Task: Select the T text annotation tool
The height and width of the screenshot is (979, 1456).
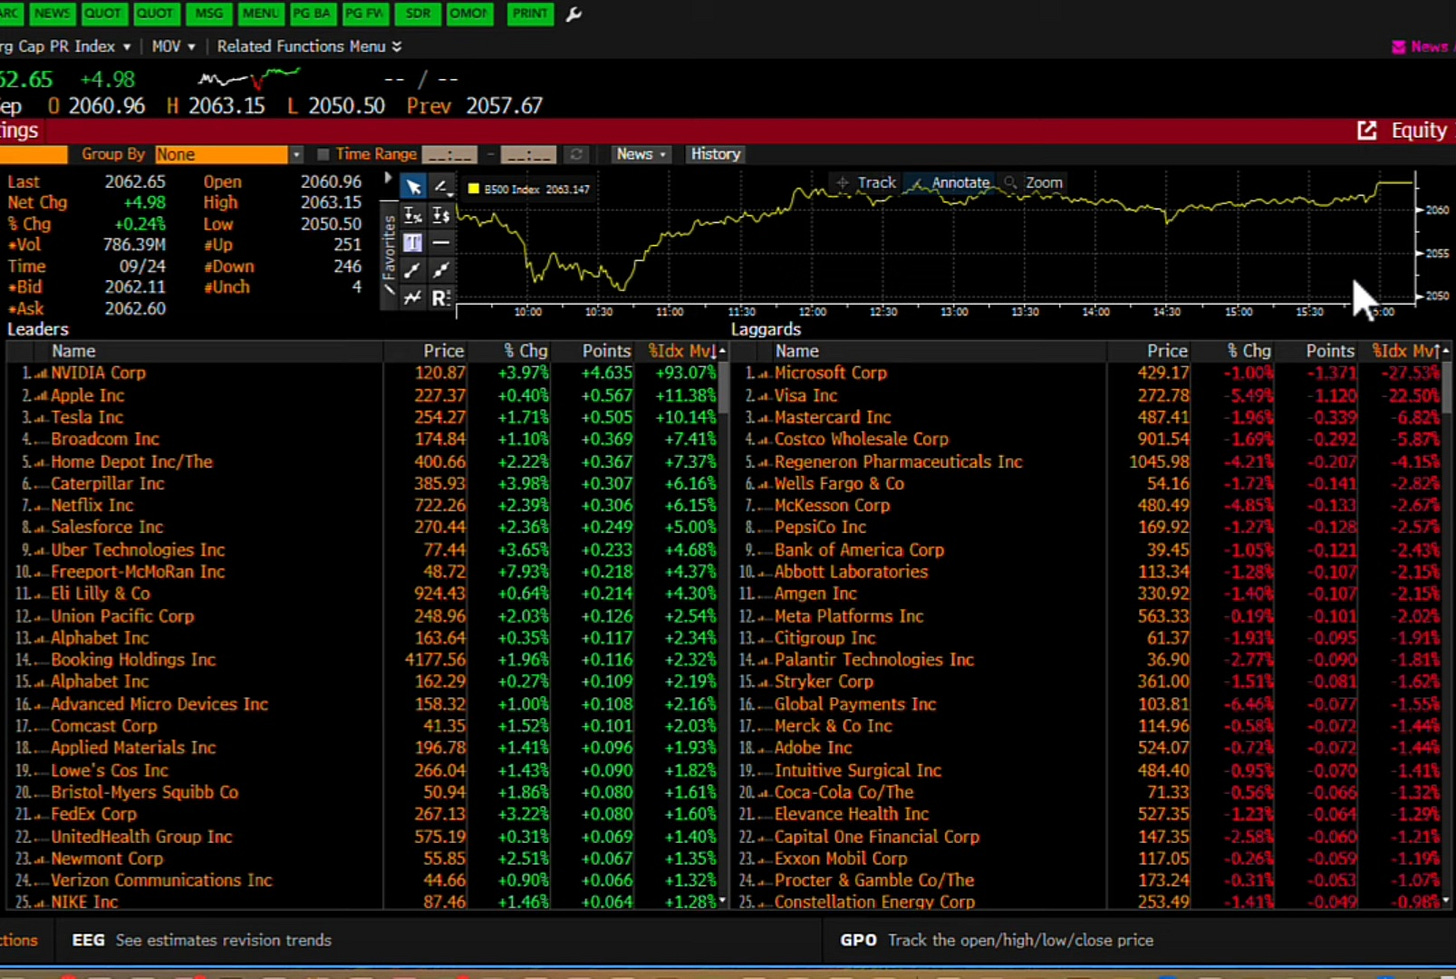Action: [x=413, y=242]
